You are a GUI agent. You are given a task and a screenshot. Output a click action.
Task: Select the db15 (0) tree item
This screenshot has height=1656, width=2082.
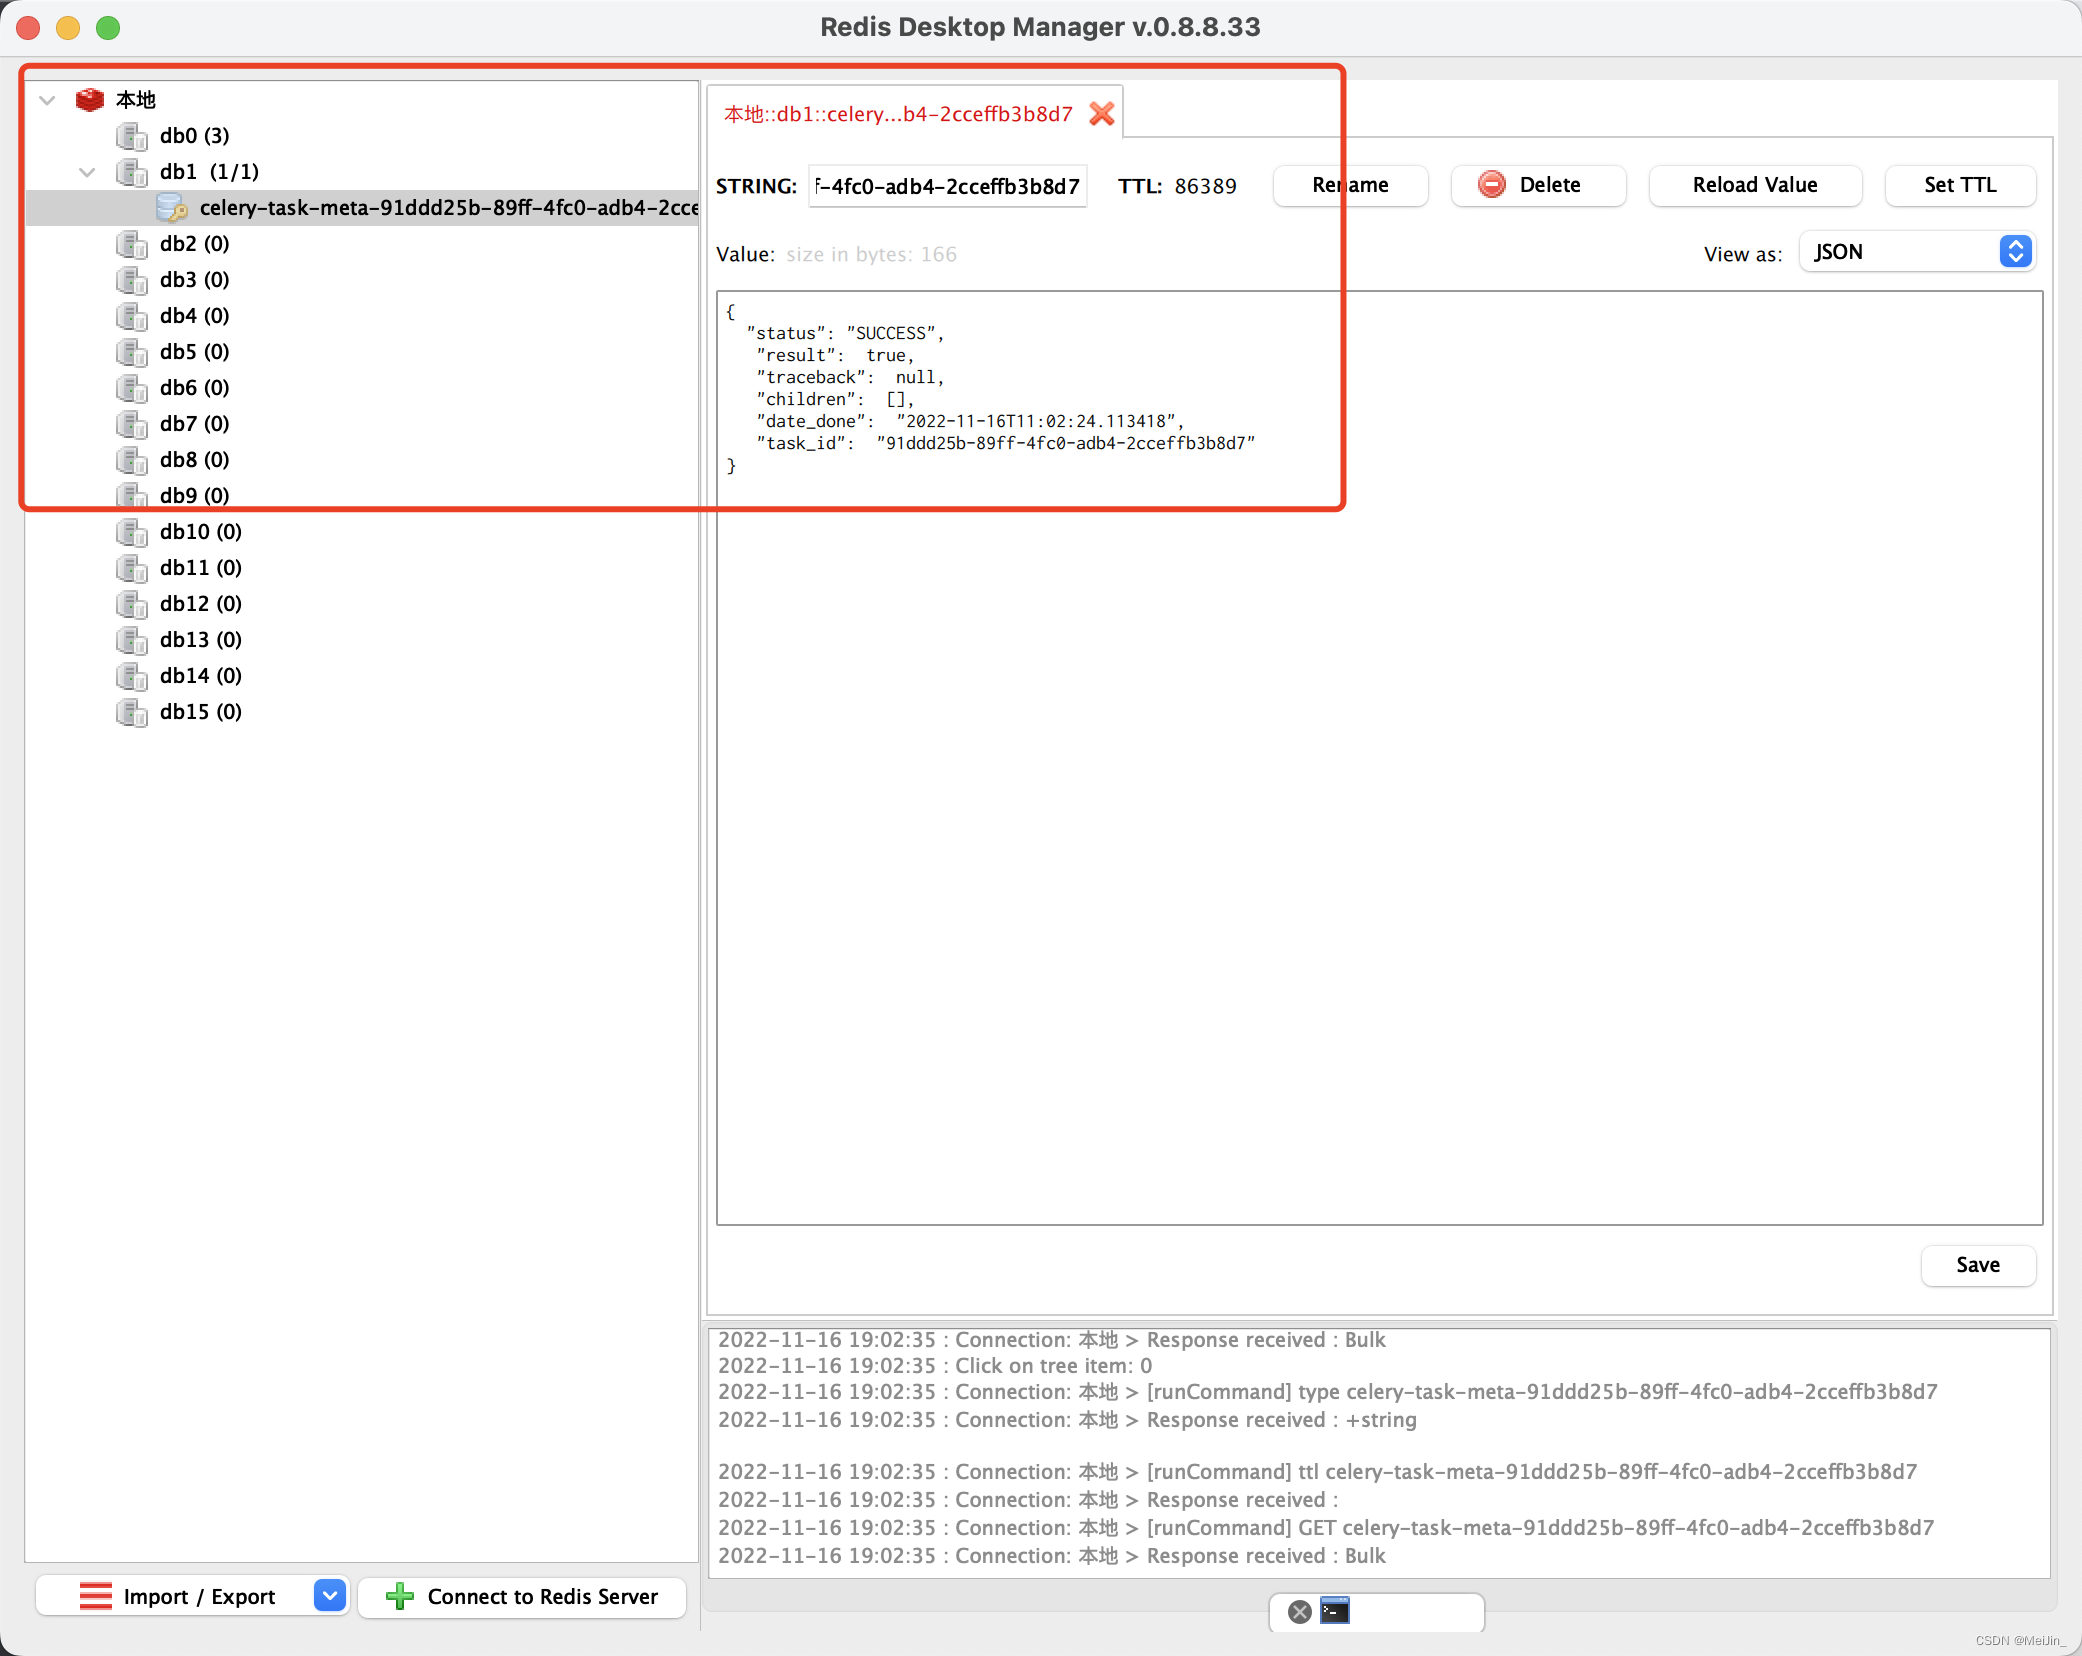200,712
